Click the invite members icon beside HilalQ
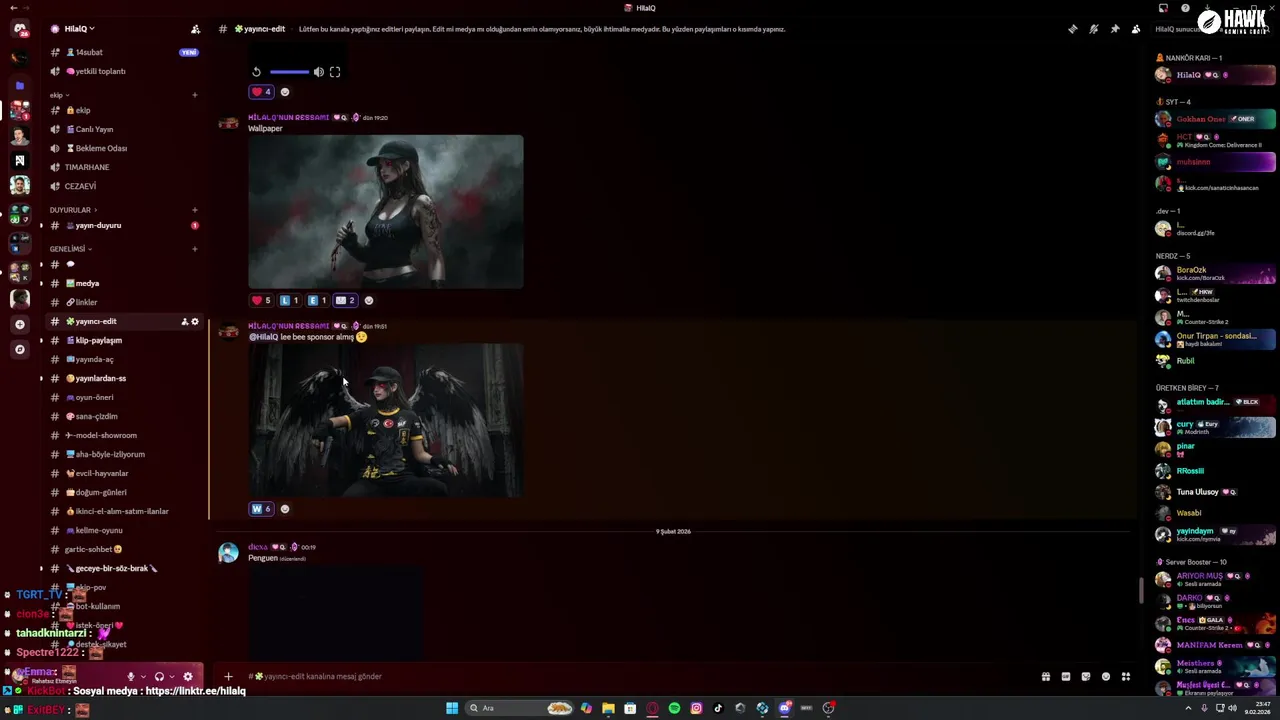1280x720 pixels. point(195,29)
